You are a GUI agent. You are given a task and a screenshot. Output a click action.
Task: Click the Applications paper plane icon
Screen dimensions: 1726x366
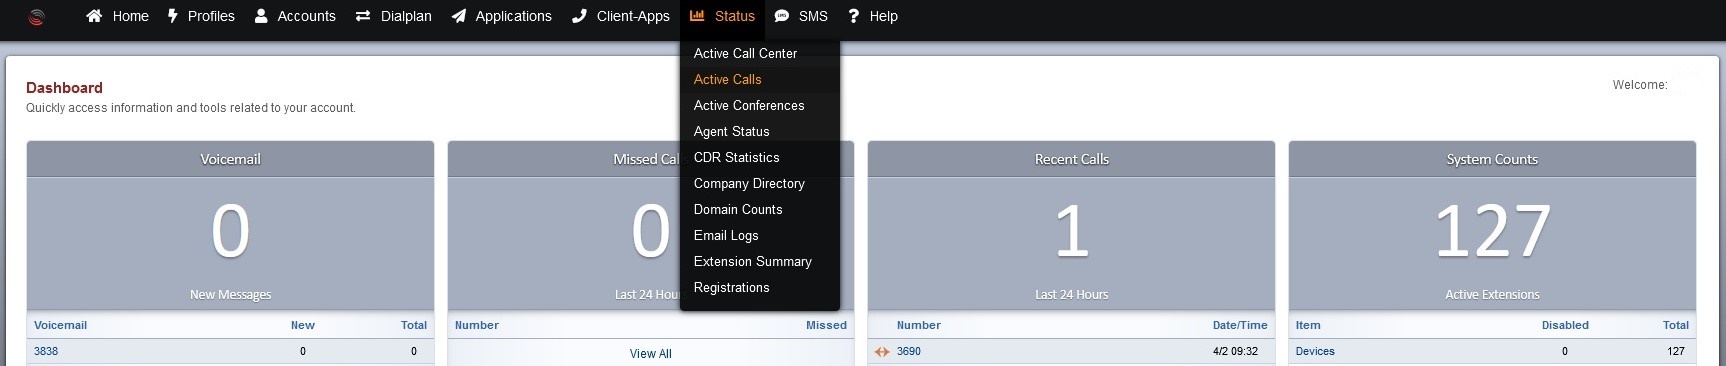pos(458,16)
